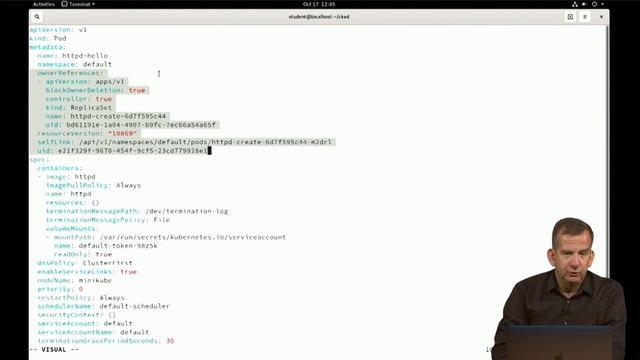The height and width of the screenshot is (360, 640).
Task: Click the volume icon in top bar
Action: (584, 4)
